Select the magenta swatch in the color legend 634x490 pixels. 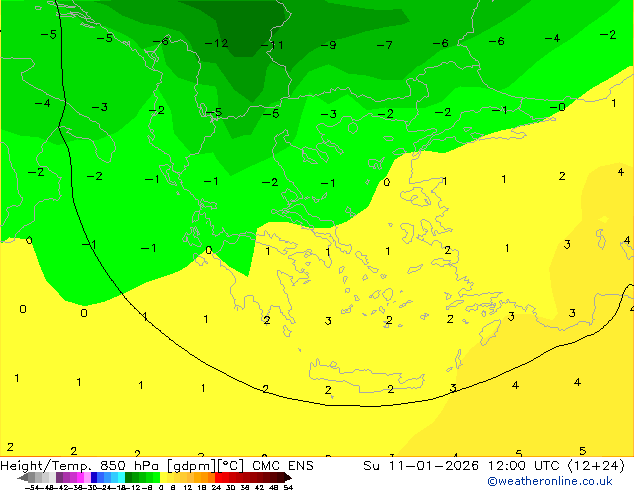(80, 477)
